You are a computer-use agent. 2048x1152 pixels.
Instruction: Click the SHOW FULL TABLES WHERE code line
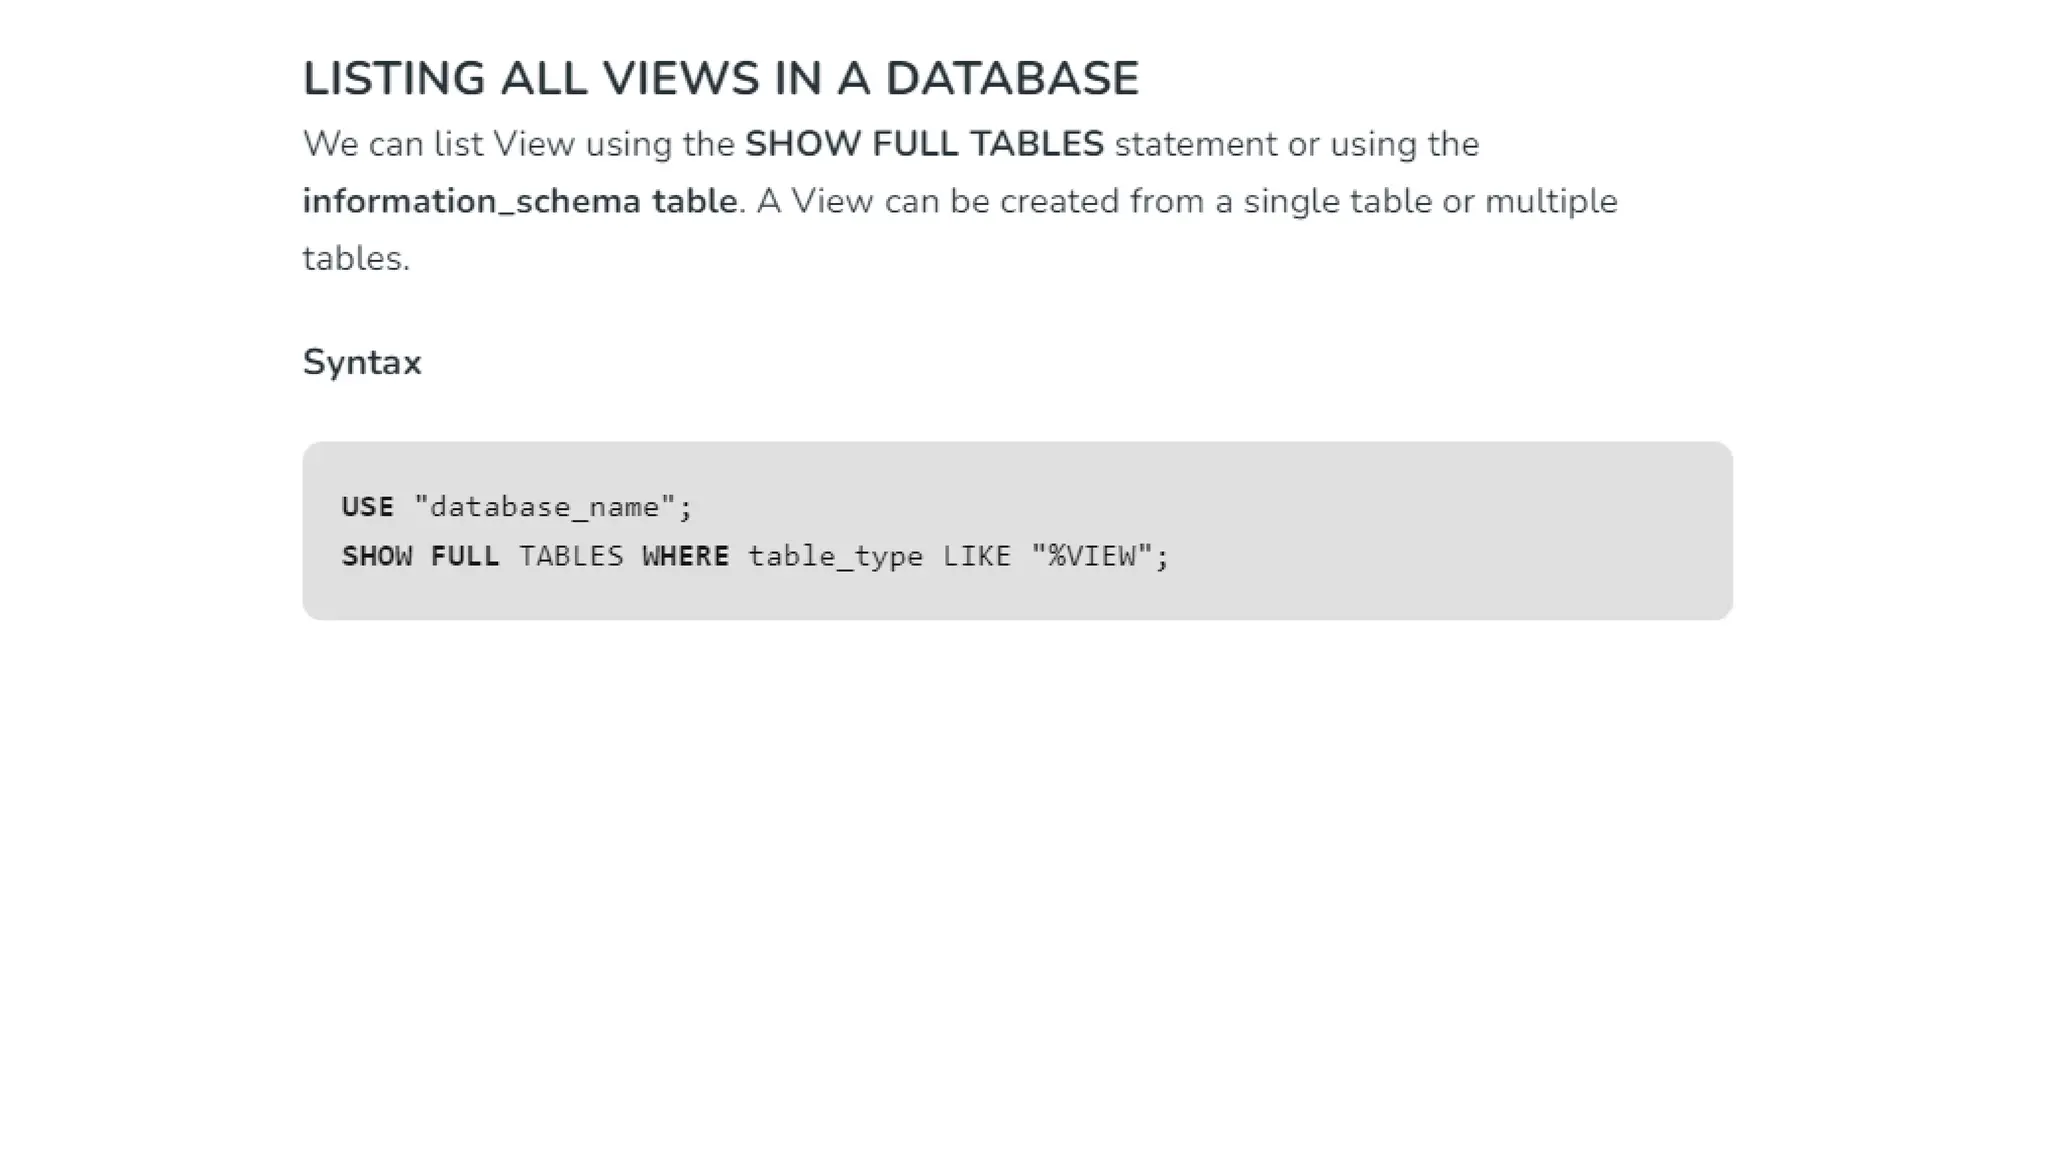755,556
